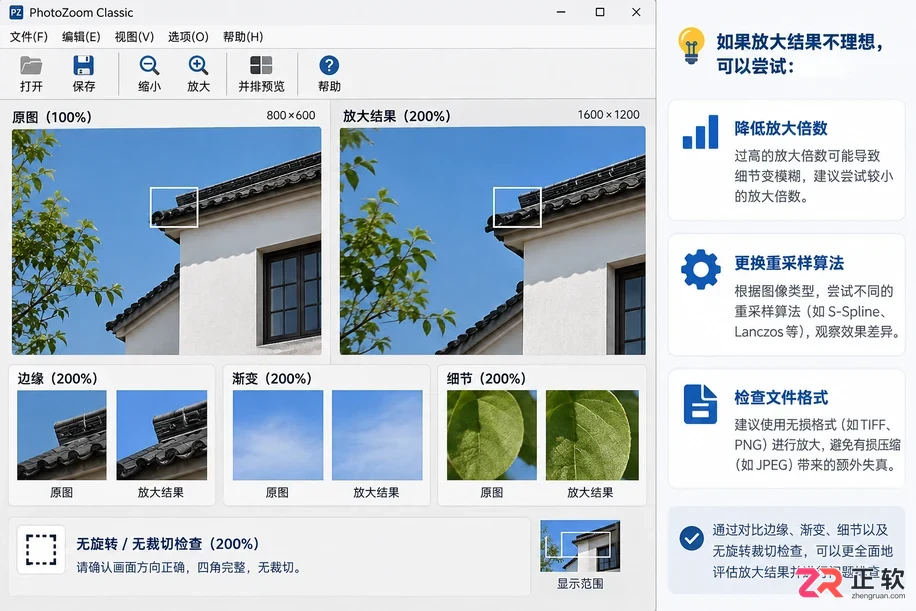Click the text 请确认画面方向正确，四角完整，无裁切。
916x611 pixels.
pos(190,567)
